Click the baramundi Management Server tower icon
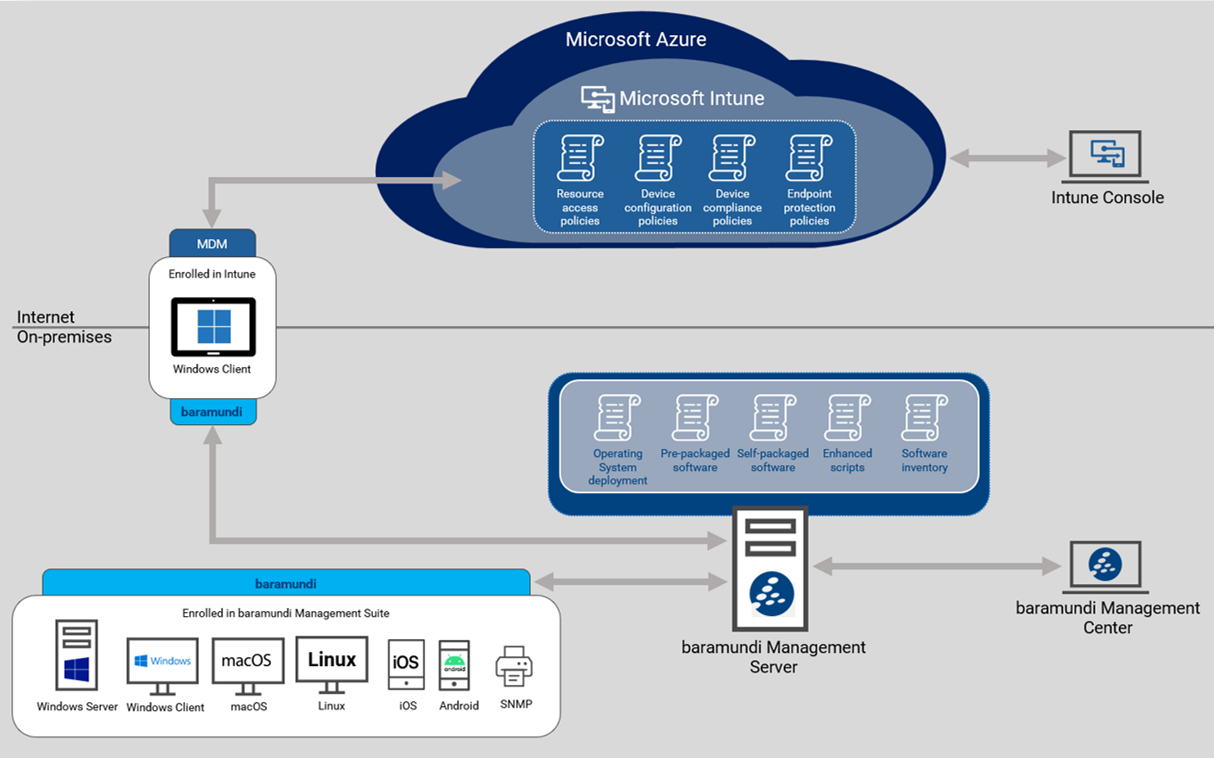The height and width of the screenshot is (758, 1214). click(770, 569)
